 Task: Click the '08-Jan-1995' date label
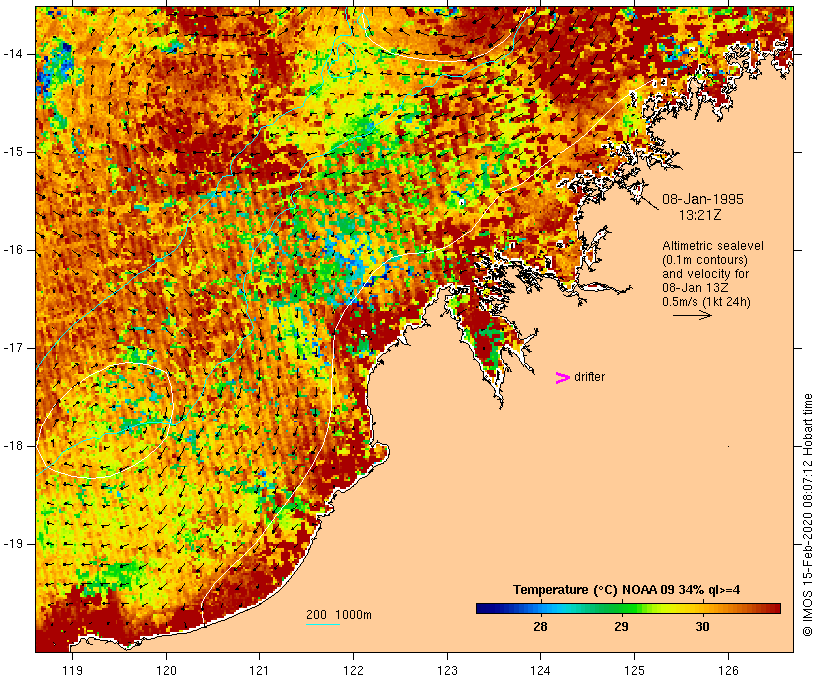click(x=703, y=199)
